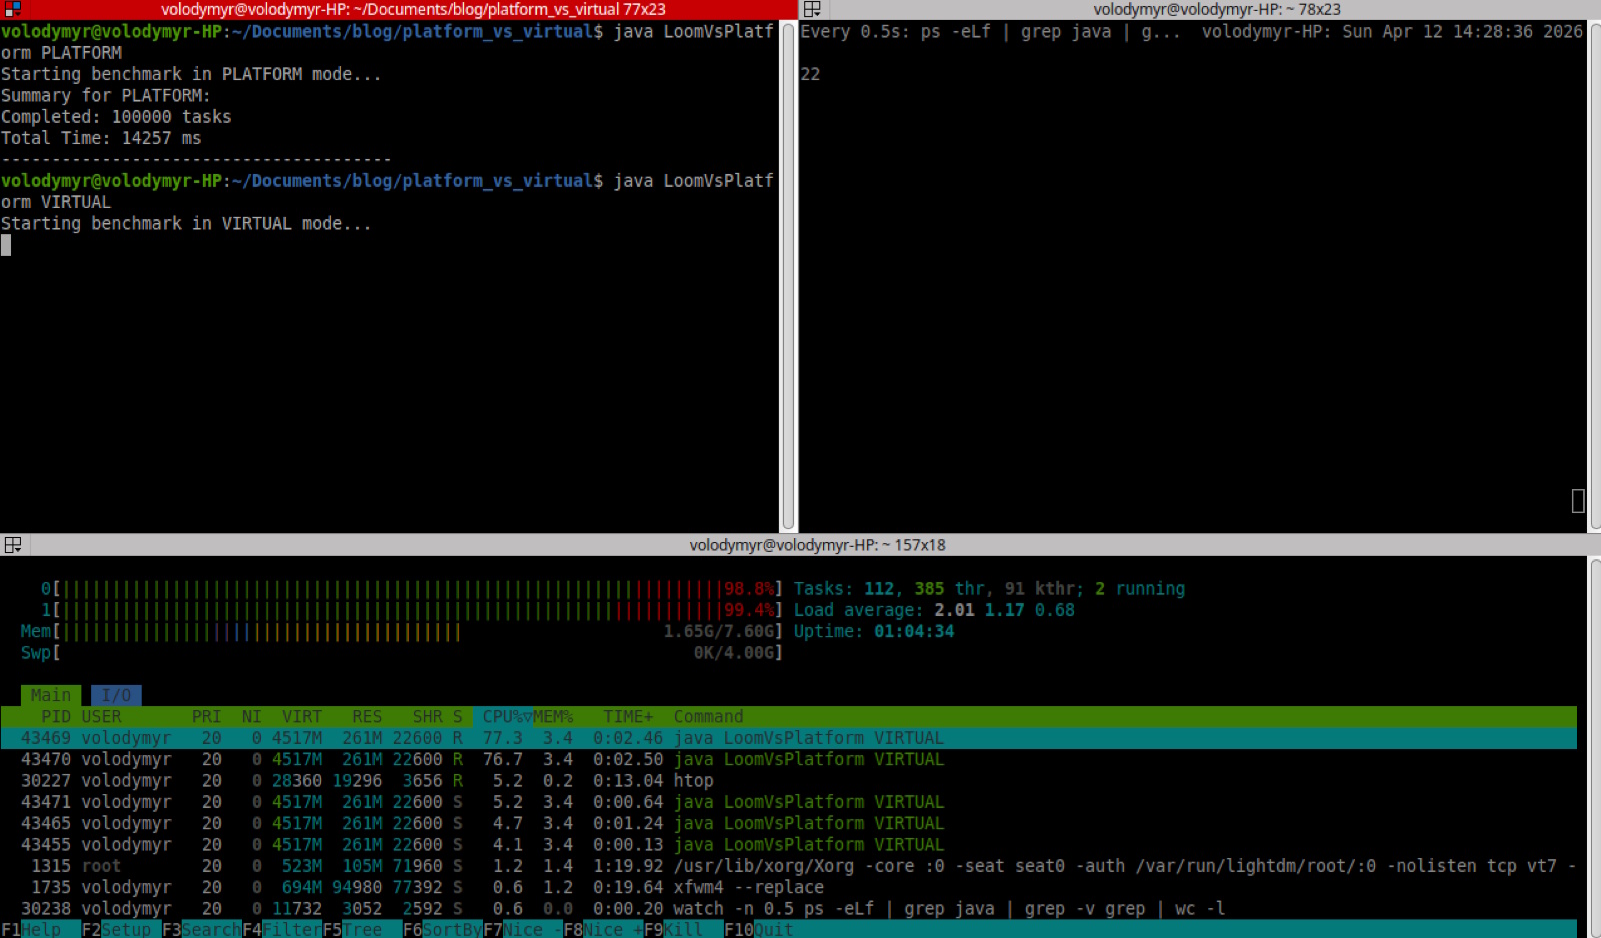The height and width of the screenshot is (938, 1601).
Task: Switch to the I/O tab in htop
Action: 116,695
